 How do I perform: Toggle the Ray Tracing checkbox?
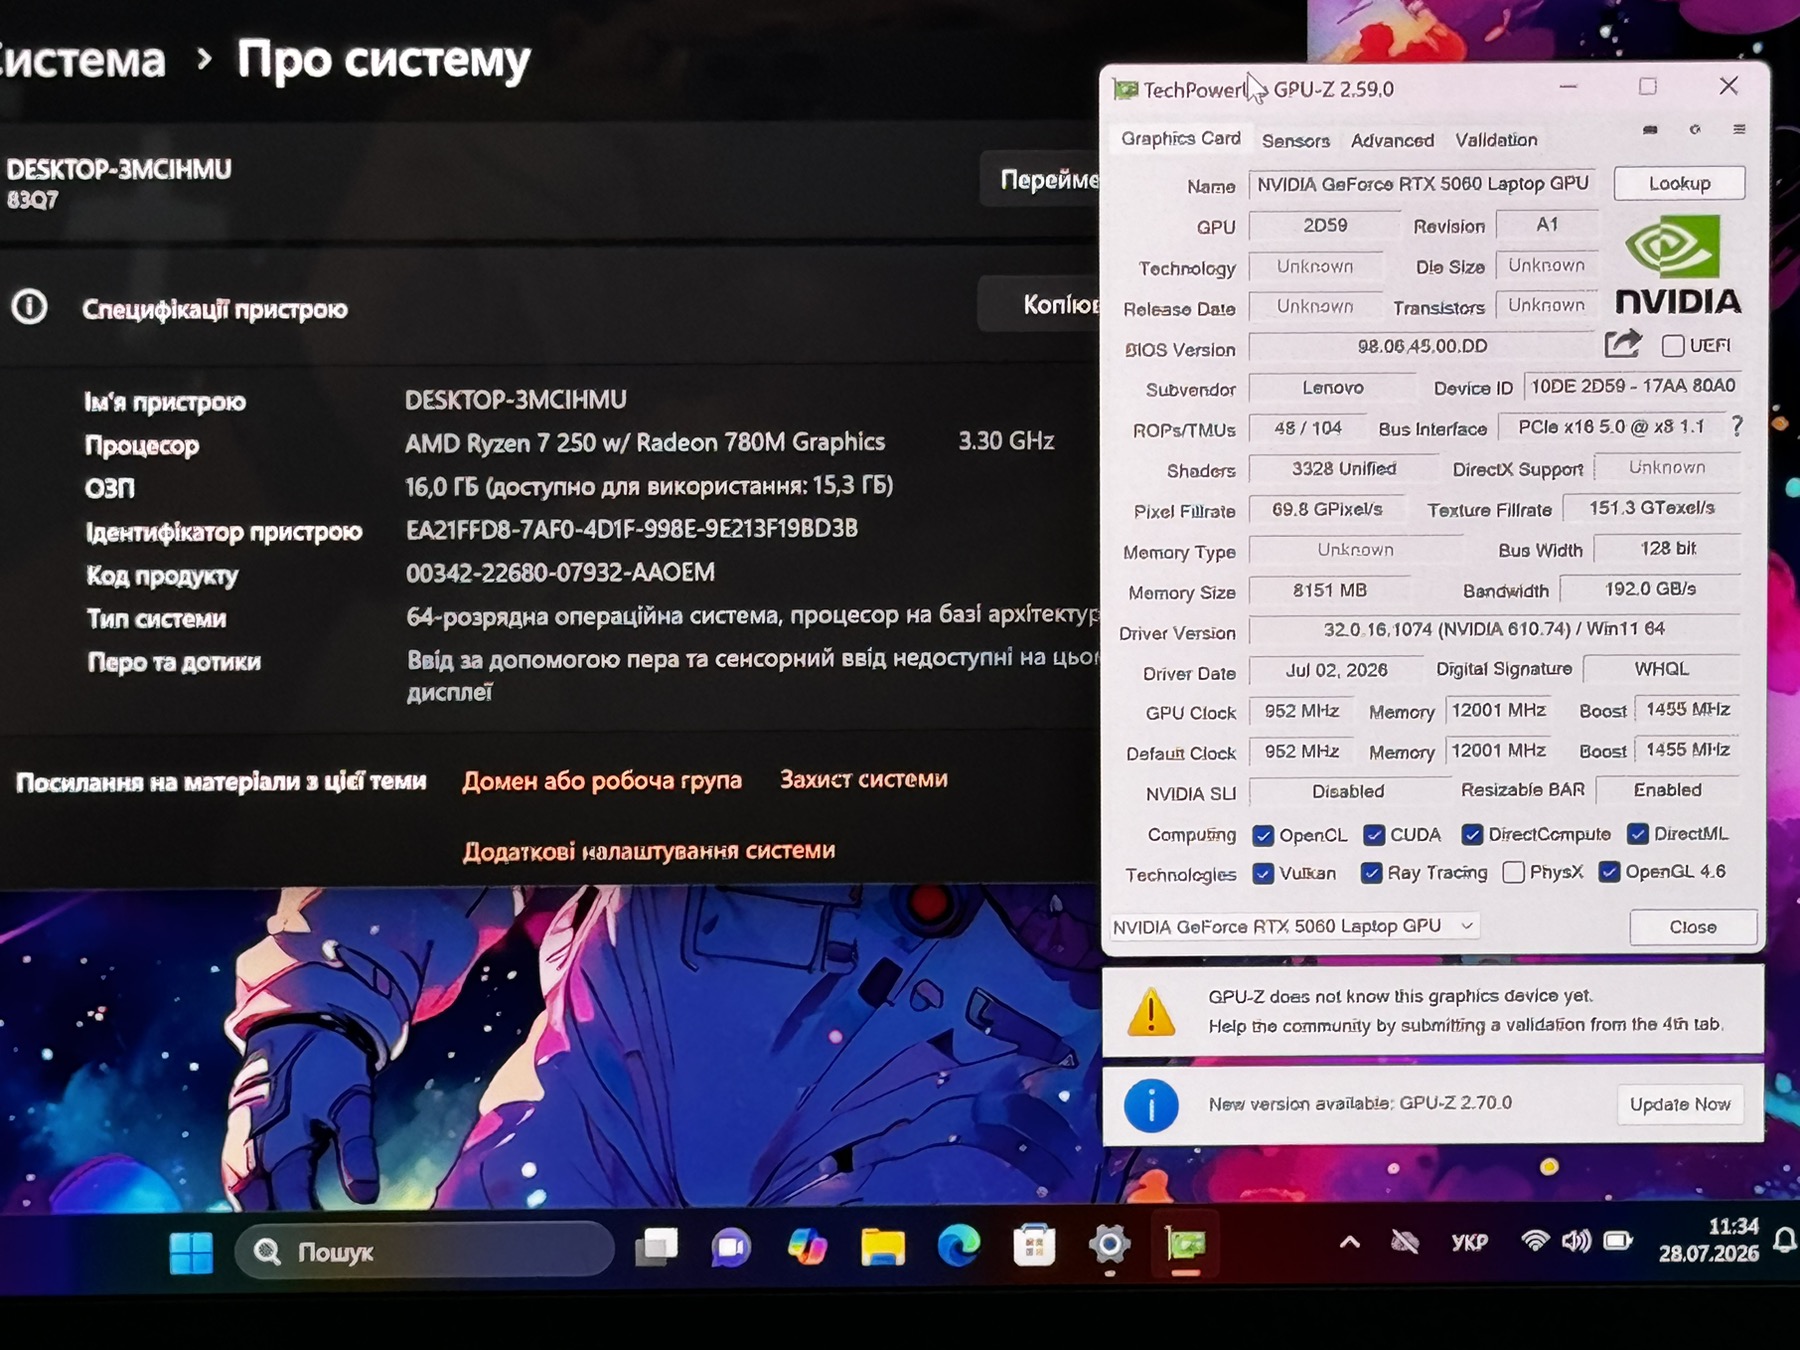[1371, 873]
